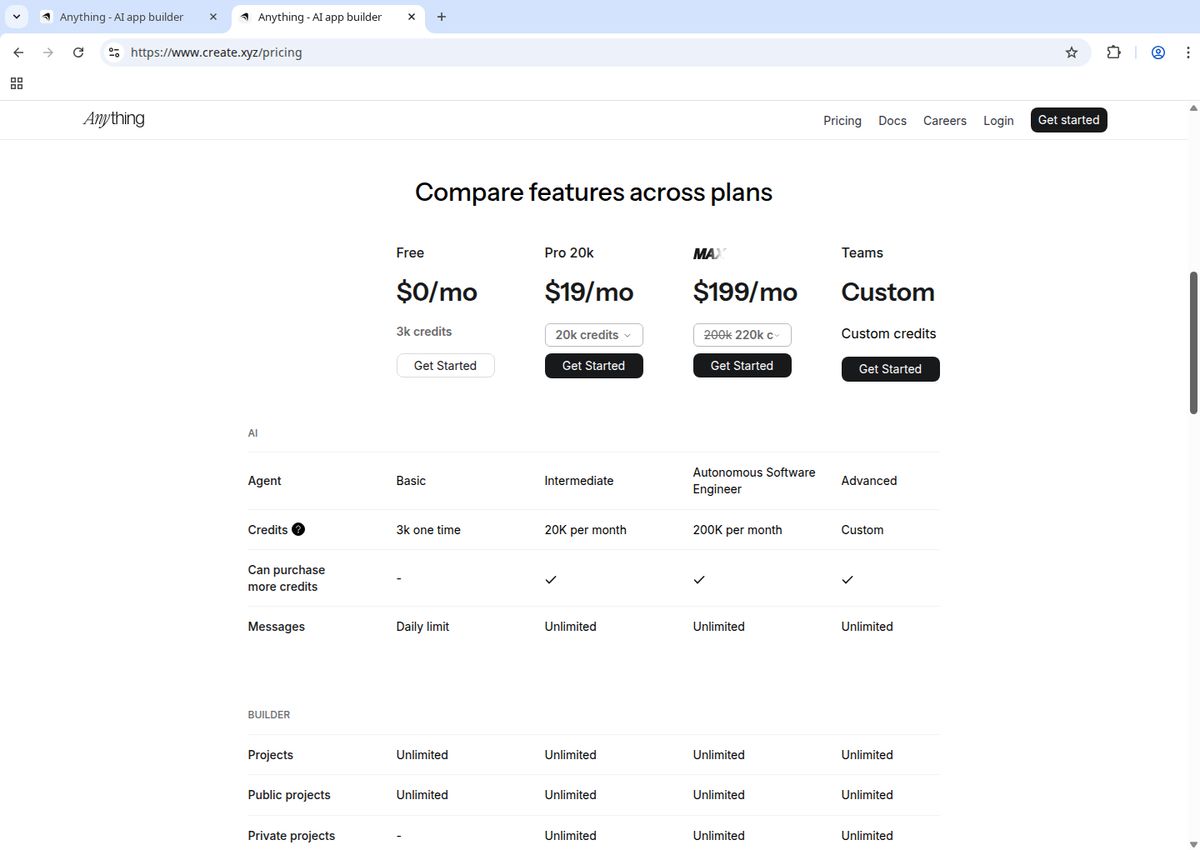Click the browser profile avatar icon

click(1157, 52)
